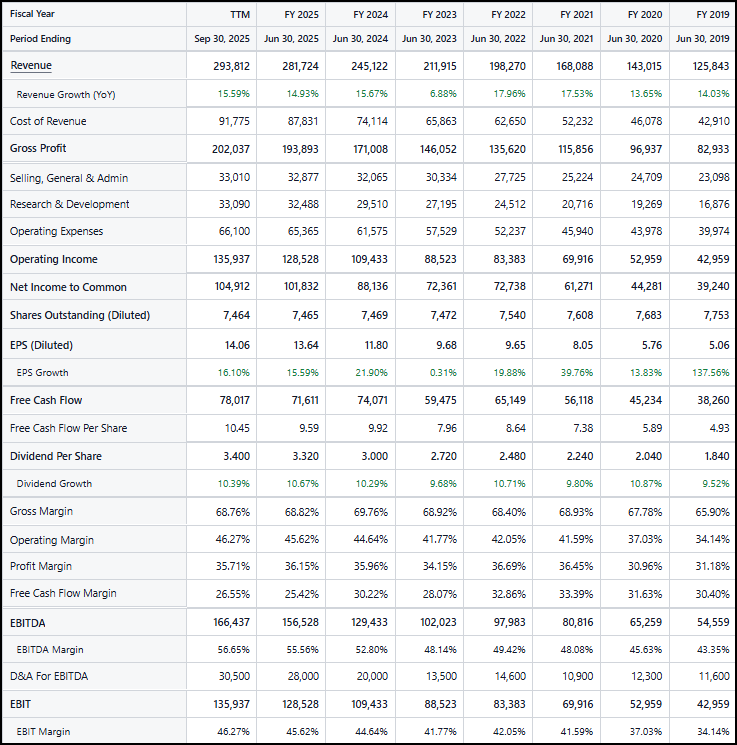Screen dimensions: 737x745
Task: Click the FY 2024 EBITDA value 129,433
Action: pos(369,623)
